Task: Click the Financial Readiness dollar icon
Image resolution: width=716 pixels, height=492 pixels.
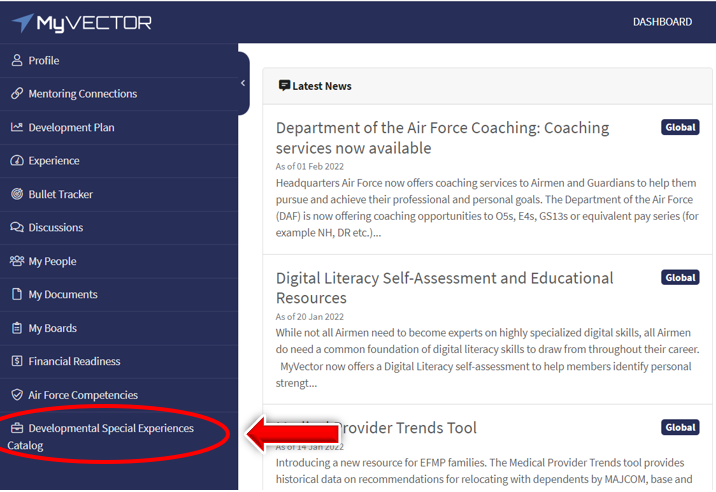Action: (x=17, y=362)
